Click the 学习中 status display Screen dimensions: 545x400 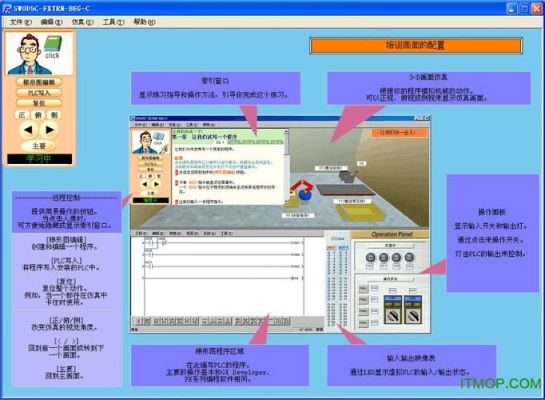click(x=40, y=159)
